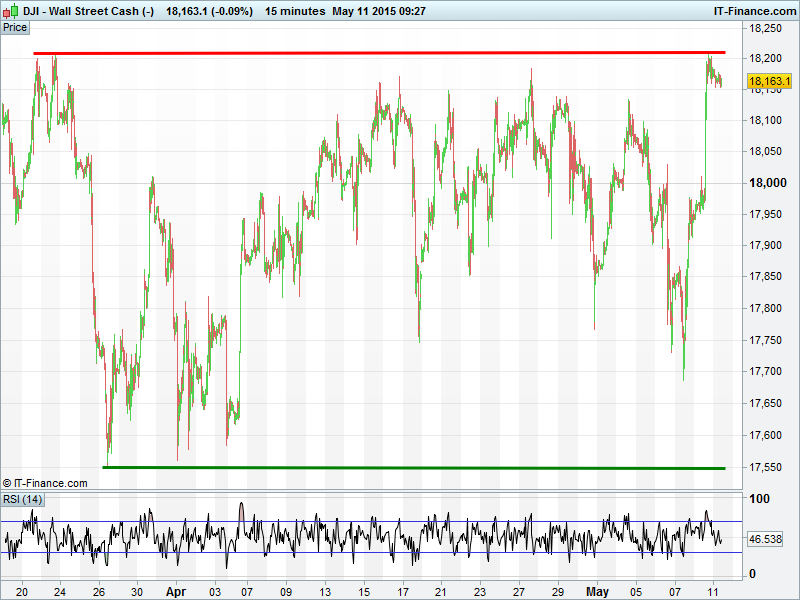Click the candlestick icon beside DJI title
The width and height of the screenshot is (800, 600).
click(11, 11)
